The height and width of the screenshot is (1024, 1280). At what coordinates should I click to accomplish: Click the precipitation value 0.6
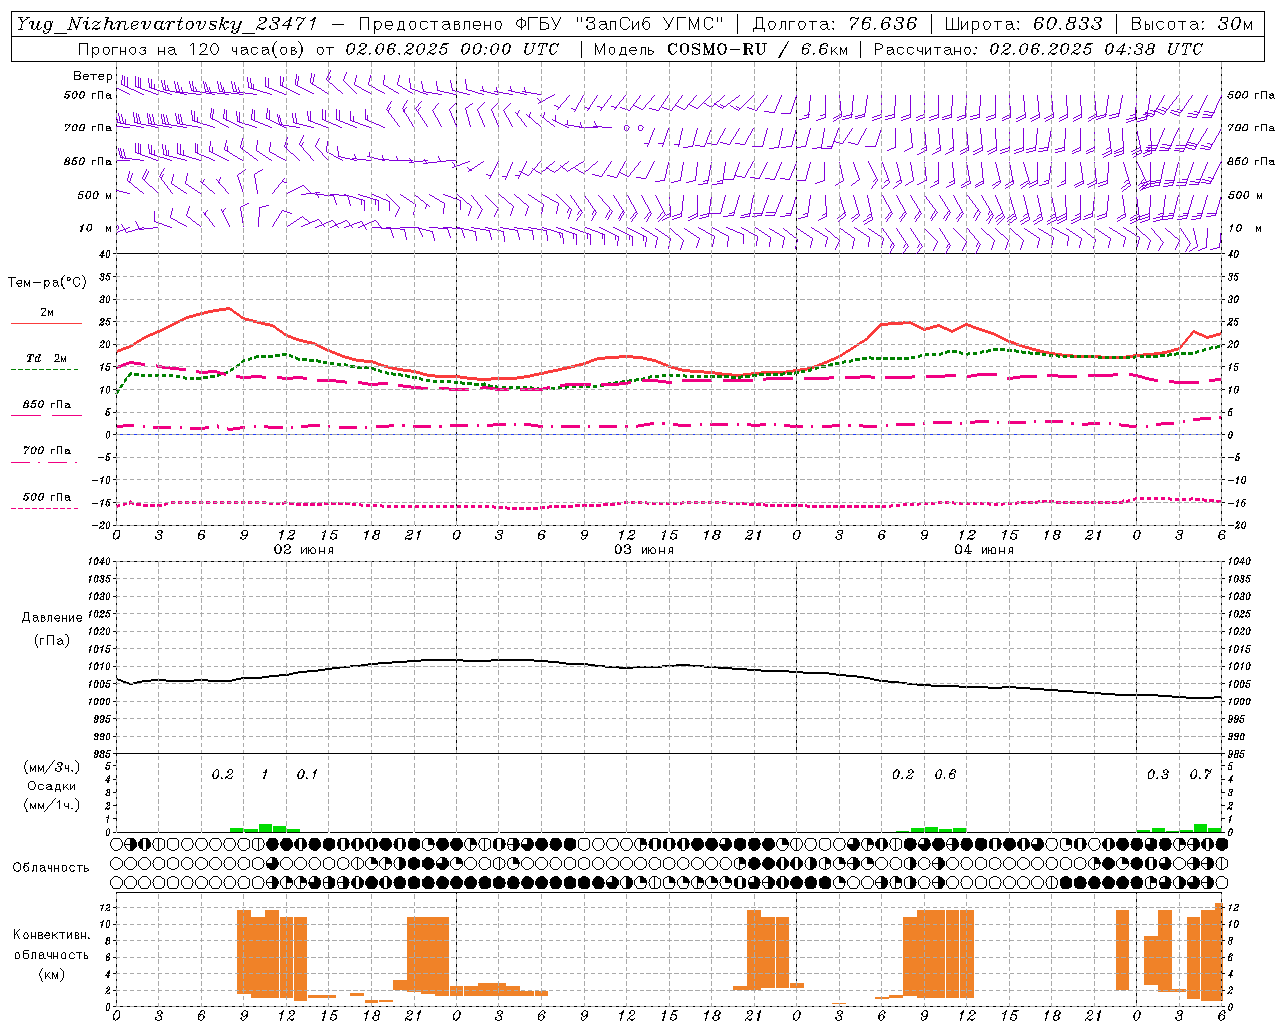(945, 774)
